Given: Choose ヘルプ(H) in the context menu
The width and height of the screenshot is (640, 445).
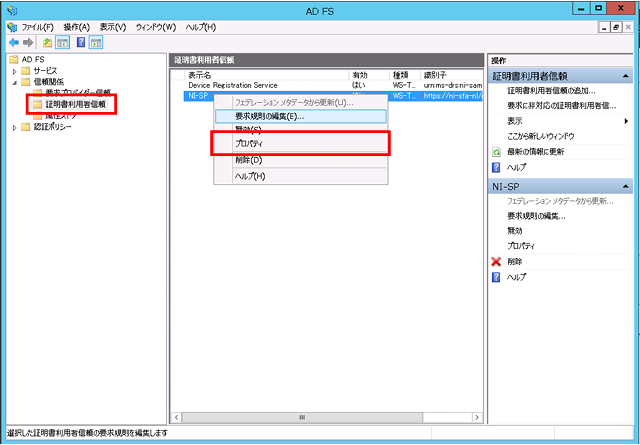Looking at the screenshot, I should [x=301, y=176].
